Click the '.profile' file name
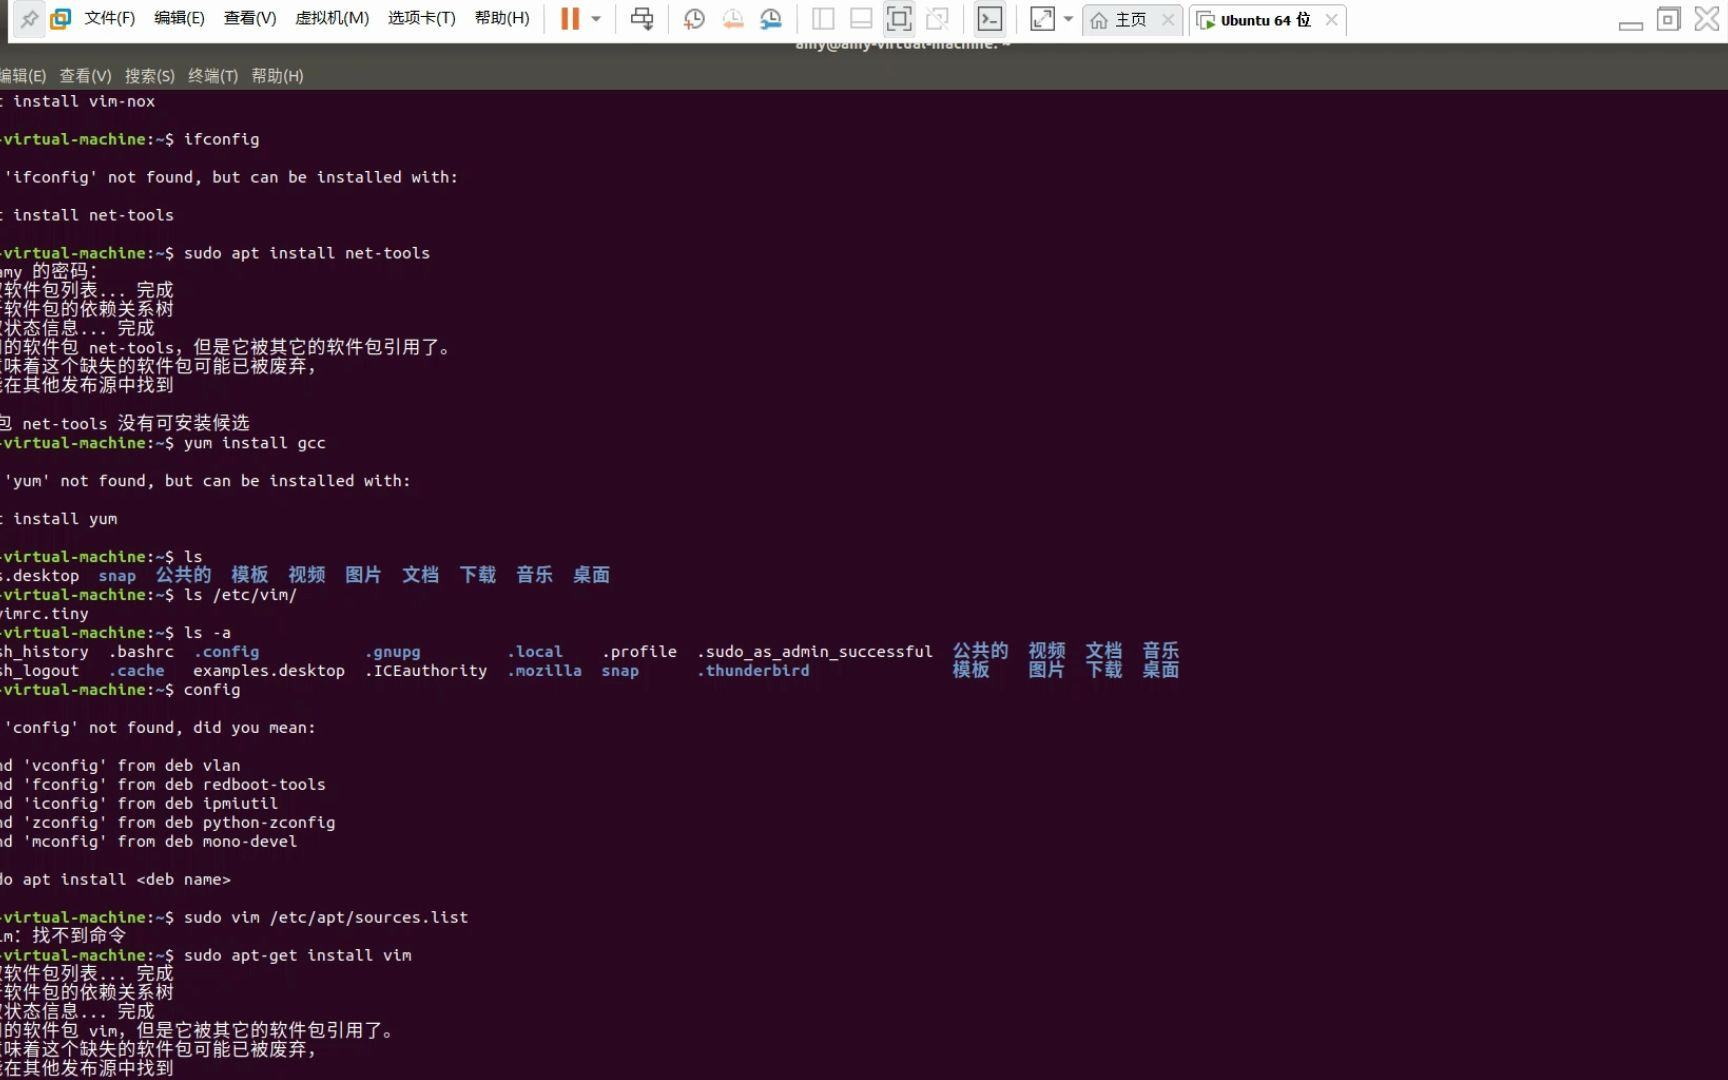1728x1080 pixels. point(639,652)
